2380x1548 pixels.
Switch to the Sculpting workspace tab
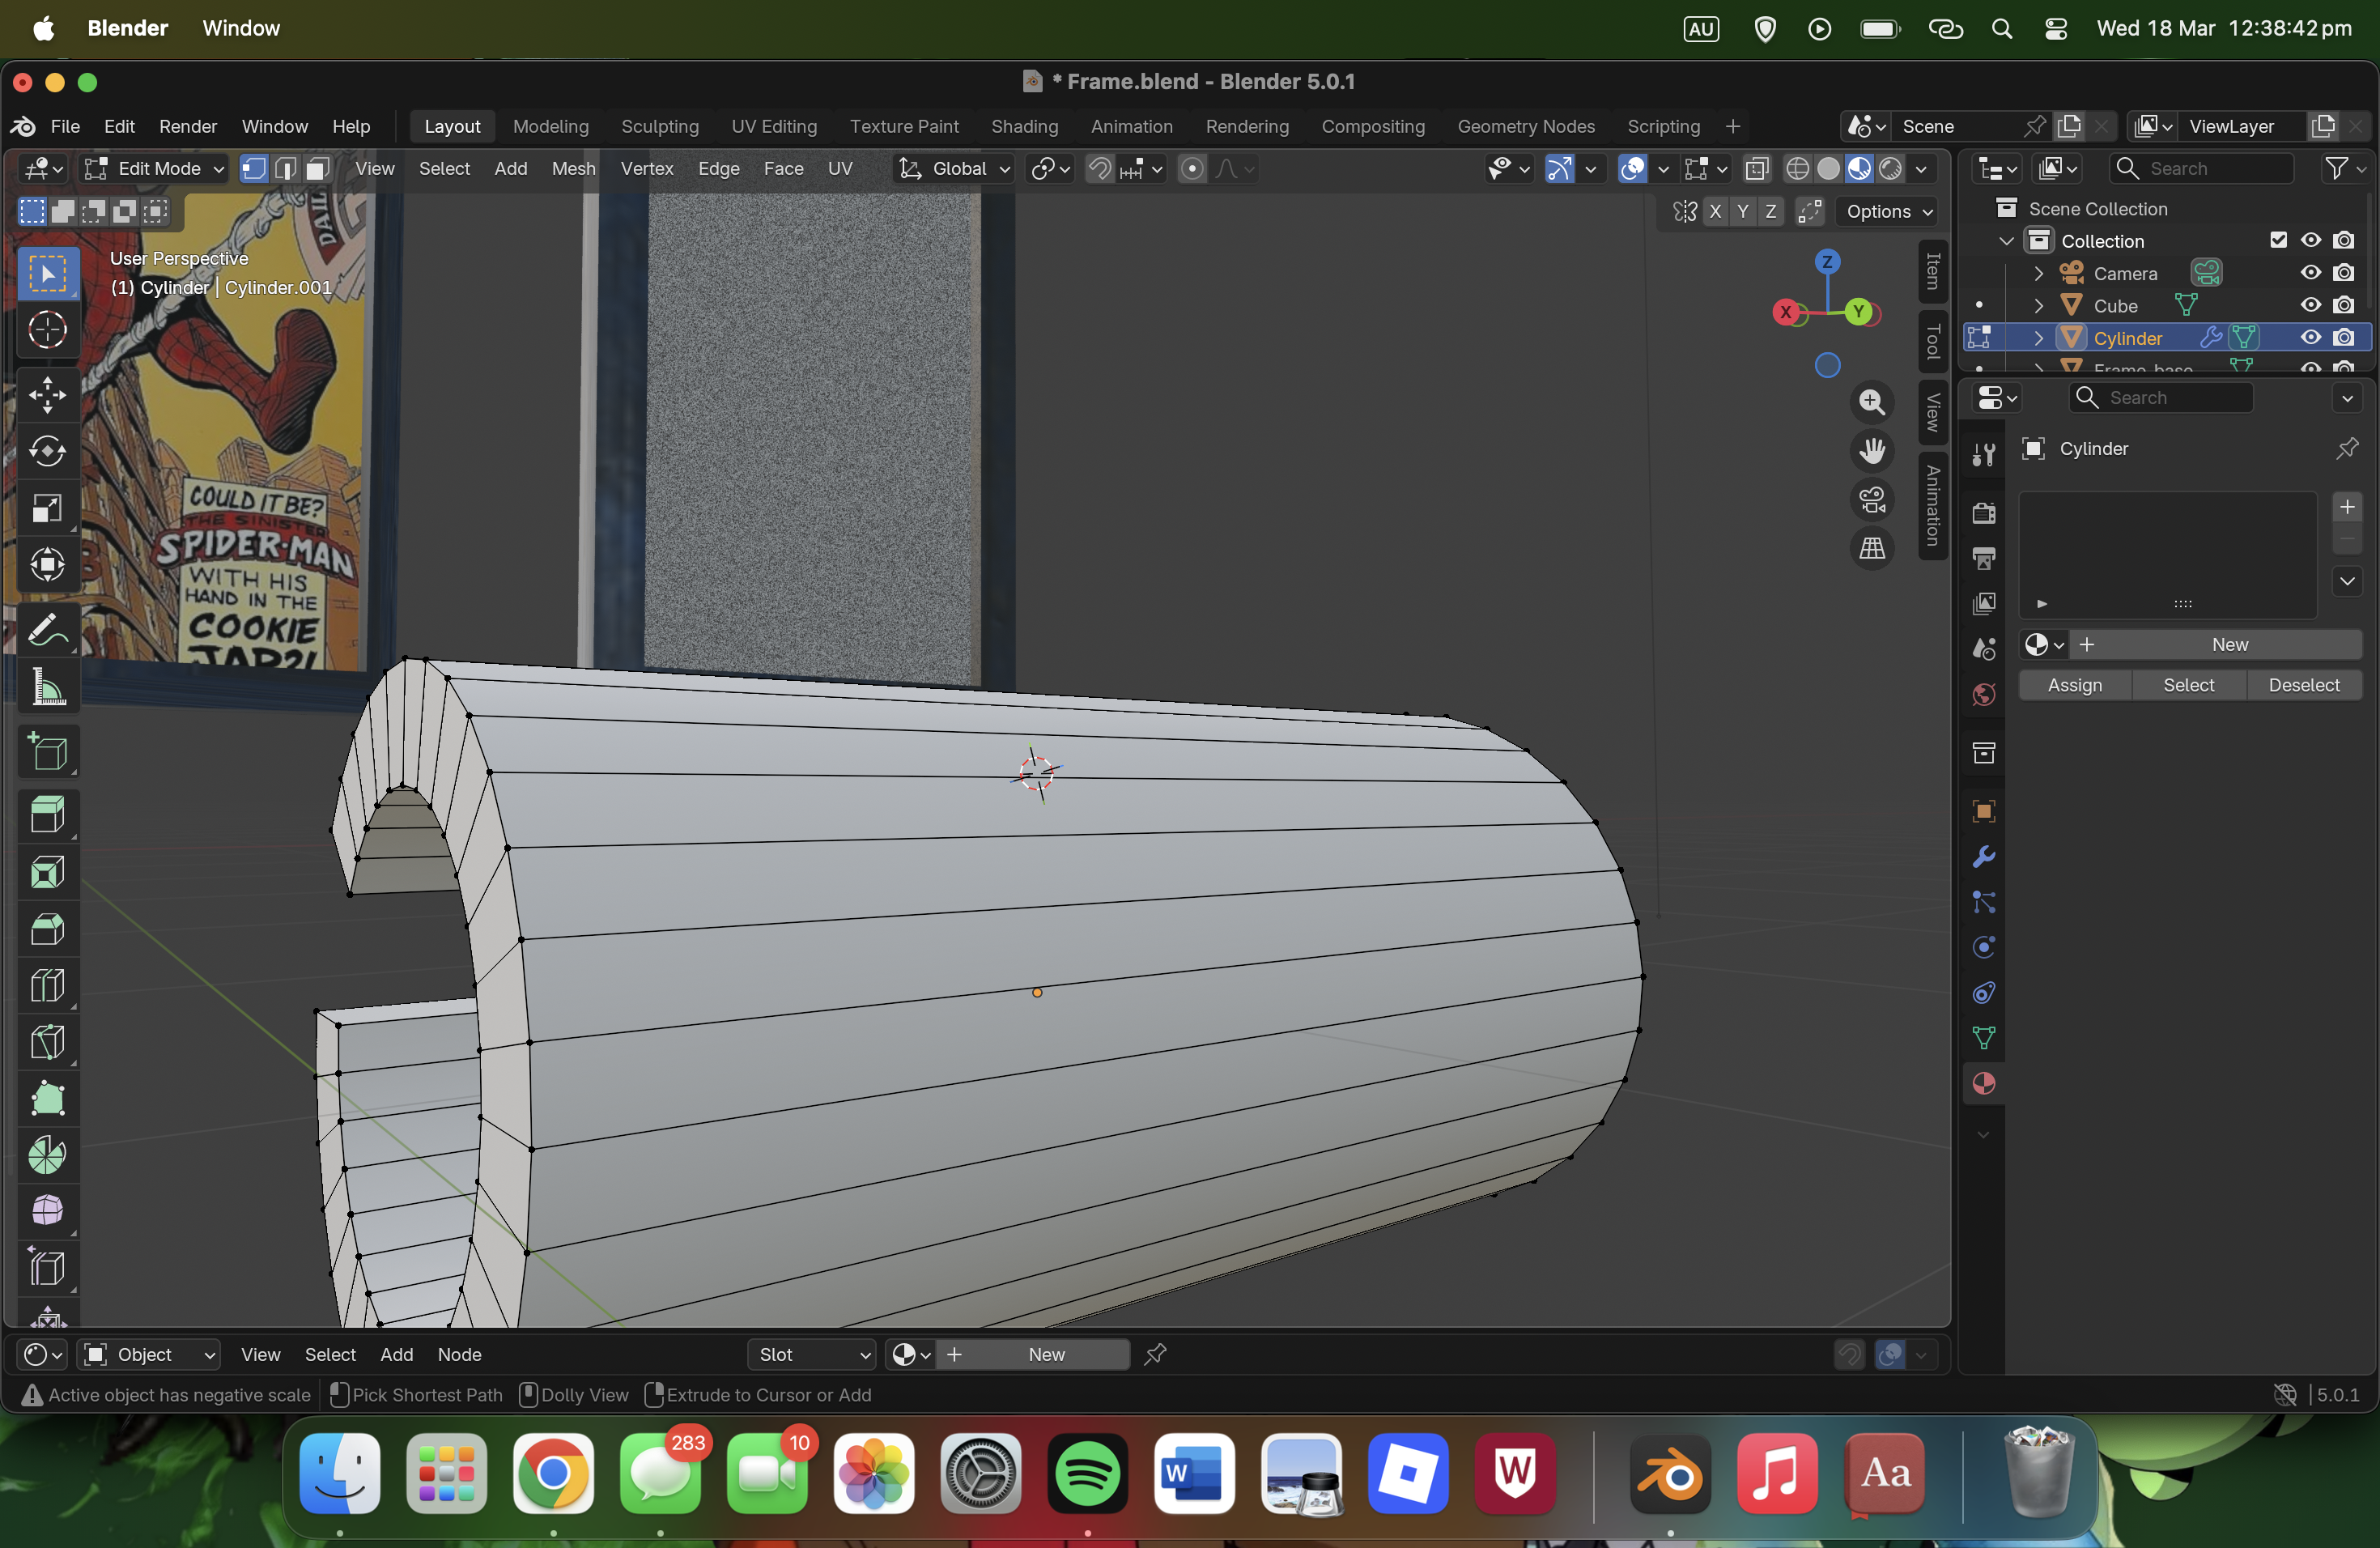(x=659, y=126)
